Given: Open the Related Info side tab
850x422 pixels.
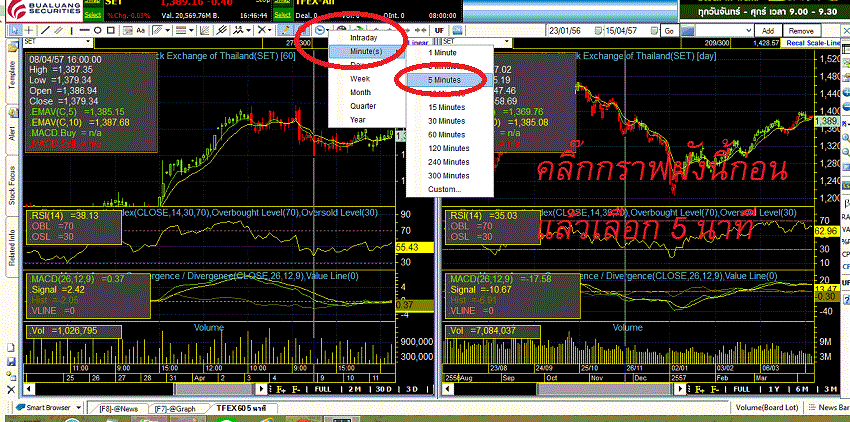Looking at the screenshot, I should point(12,245).
